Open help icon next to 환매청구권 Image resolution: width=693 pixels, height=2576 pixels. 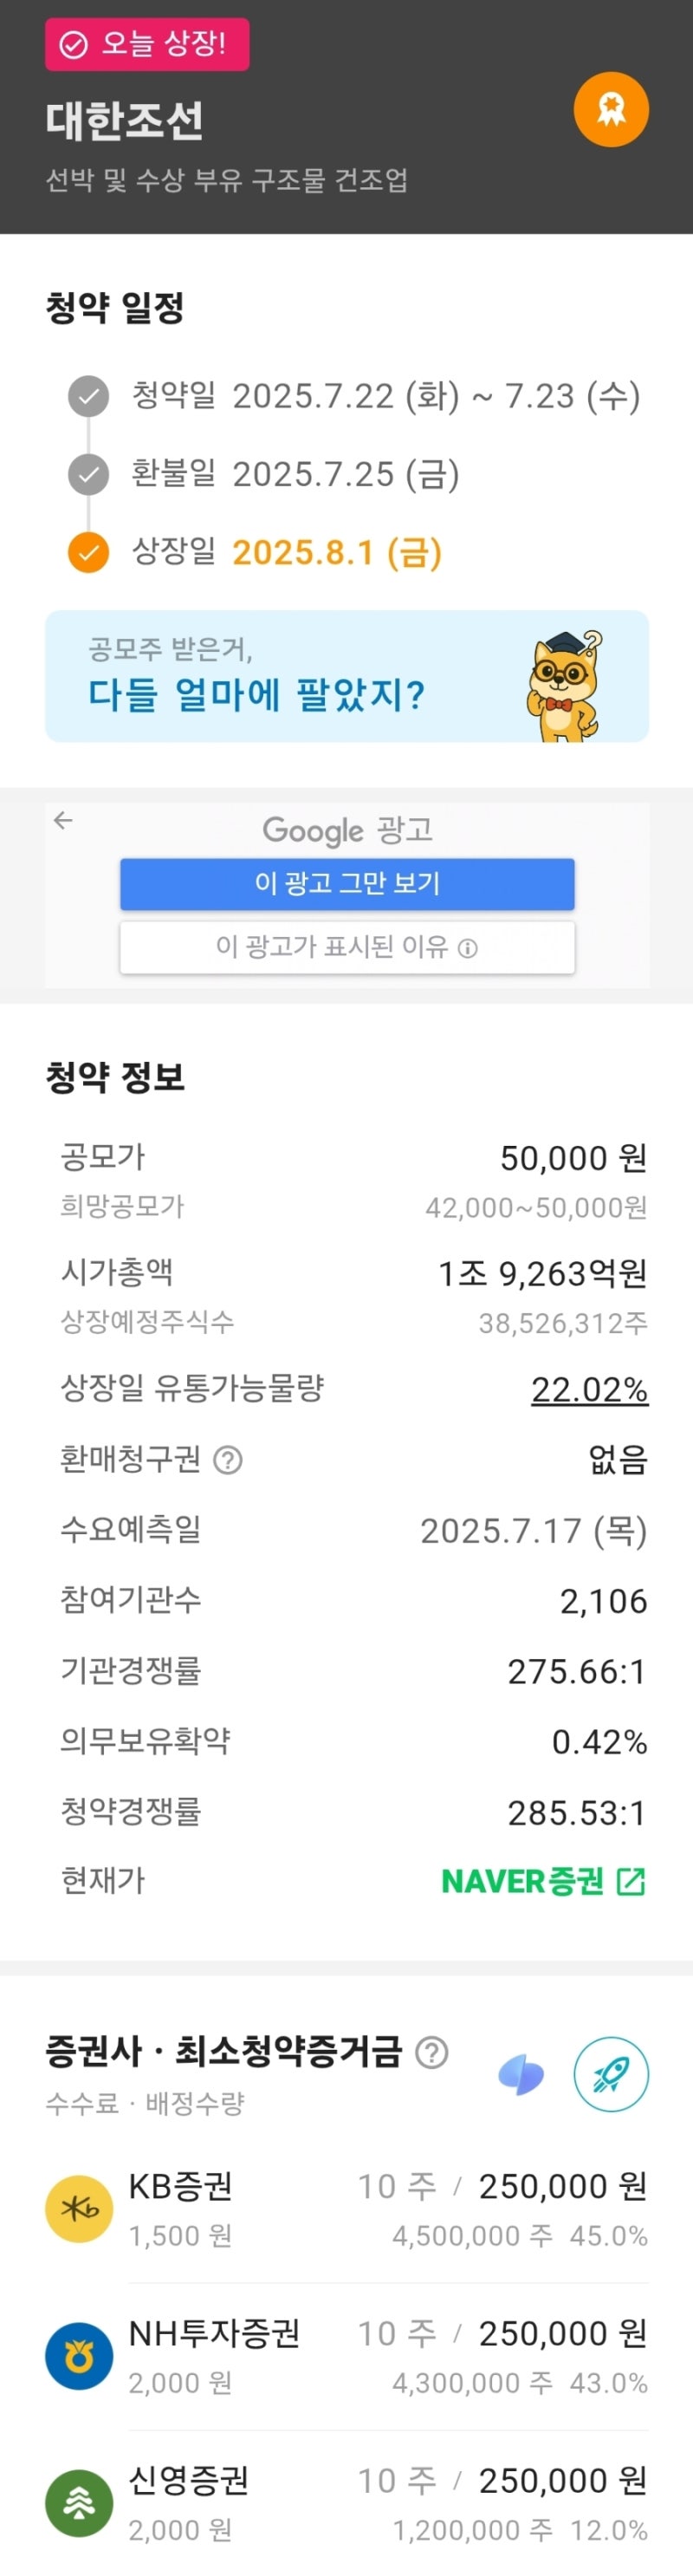pyautogui.click(x=228, y=1461)
